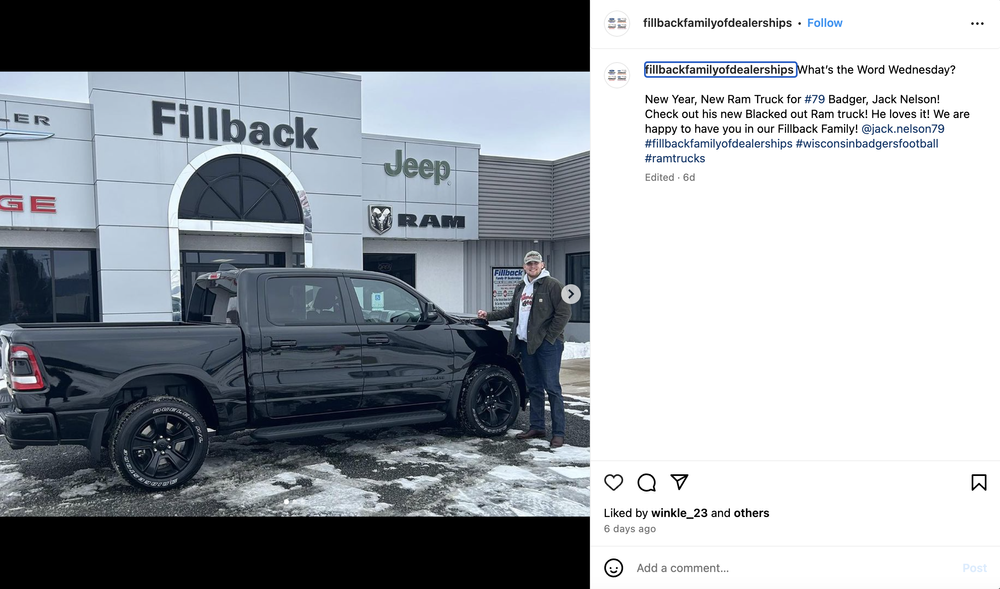1000x589 pixels.
Task: Focus the Add a comment field
Action: 794,568
